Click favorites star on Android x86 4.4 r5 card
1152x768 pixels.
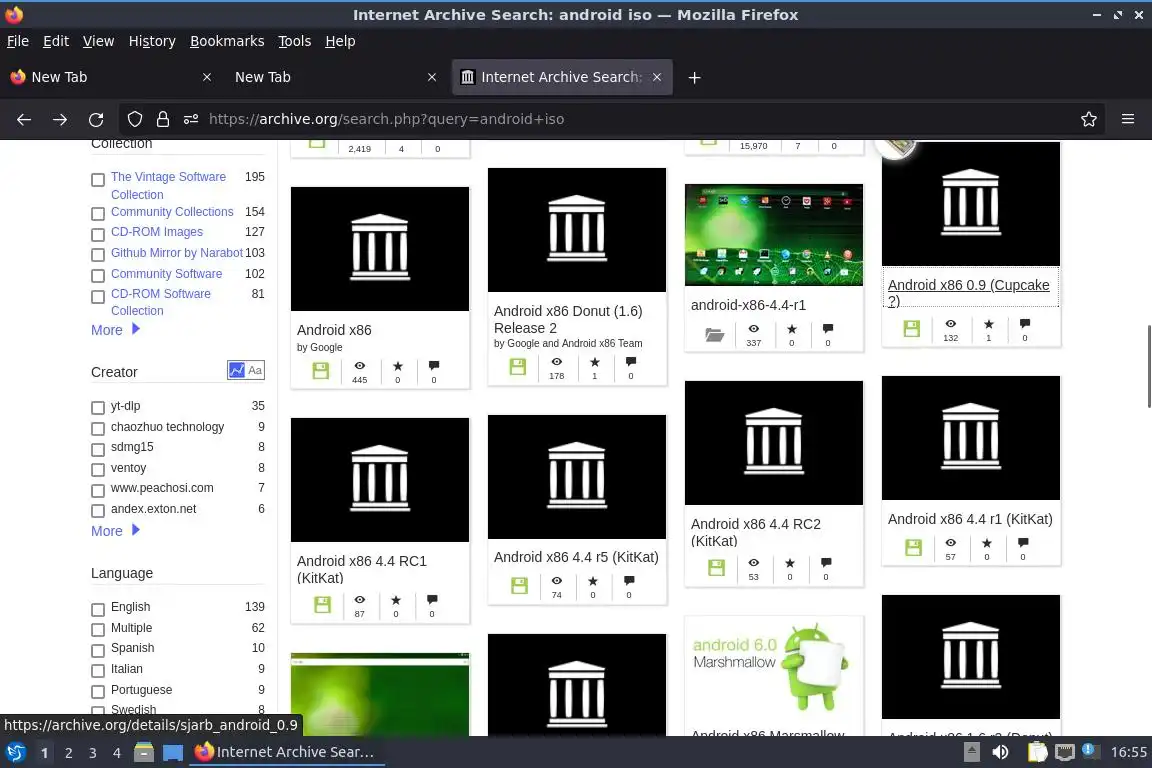click(593, 581)
